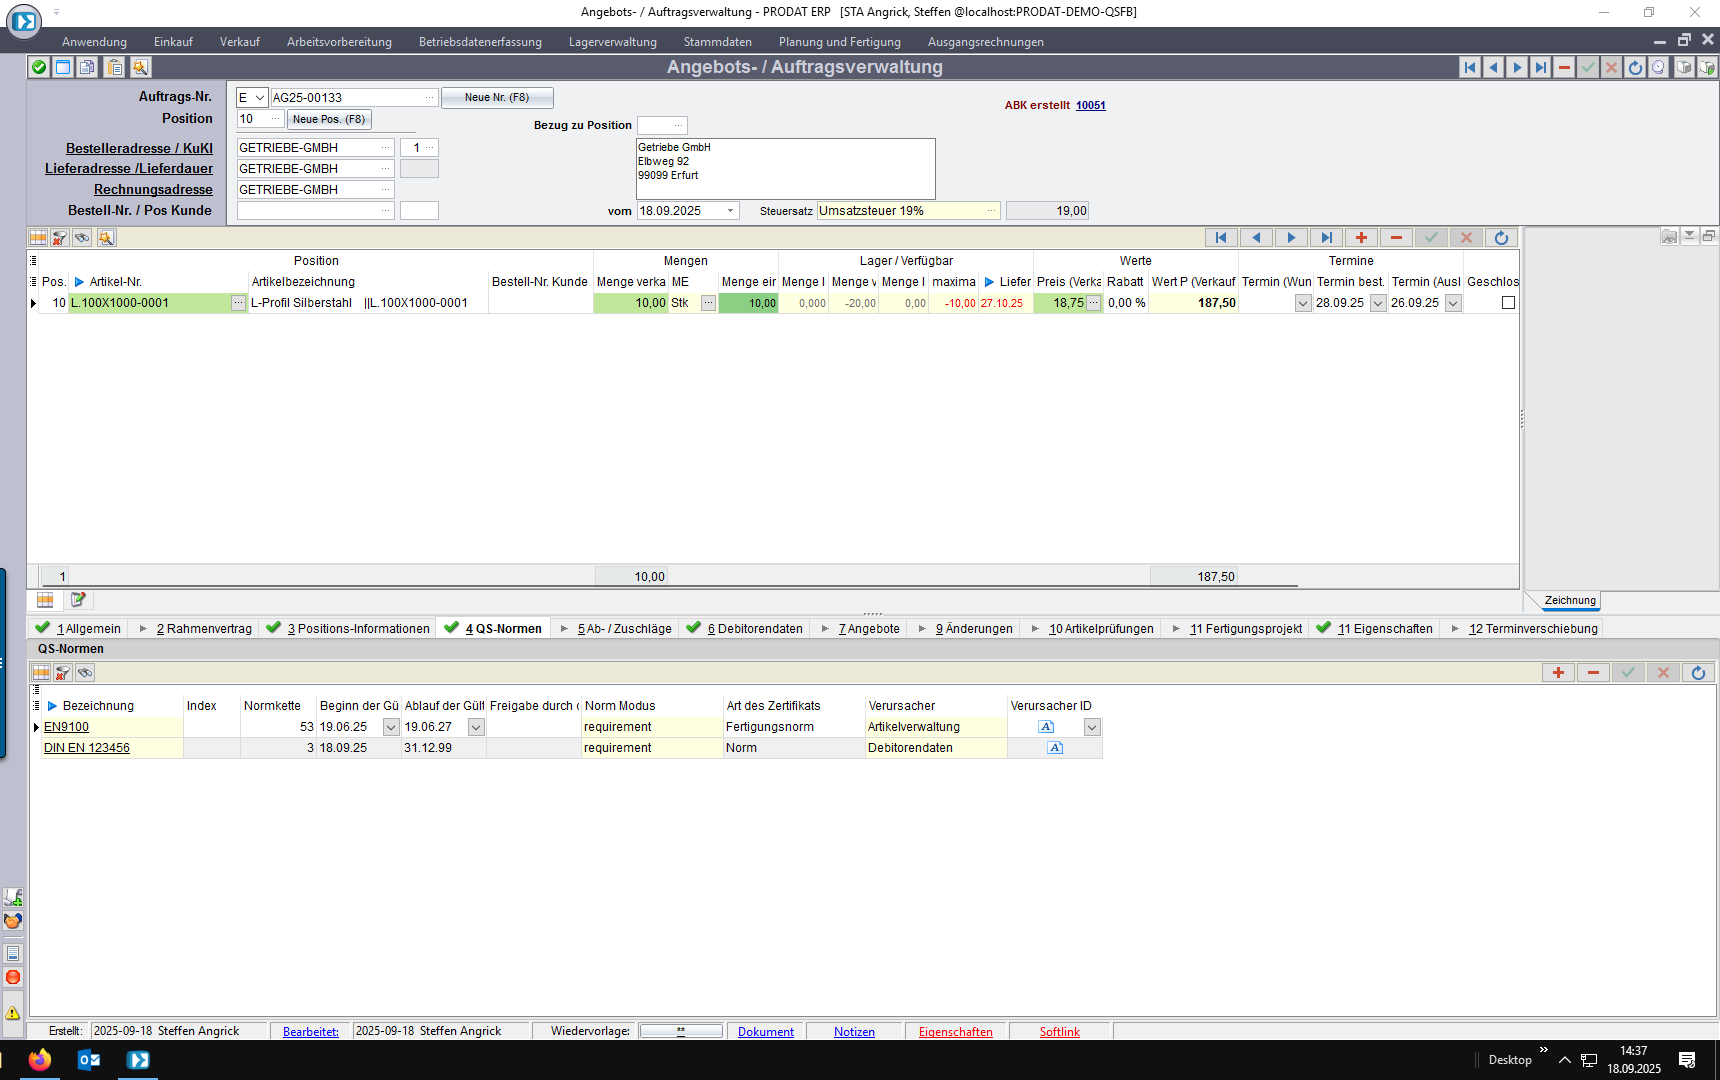Add new position with red plus icon

(1361, 238)
